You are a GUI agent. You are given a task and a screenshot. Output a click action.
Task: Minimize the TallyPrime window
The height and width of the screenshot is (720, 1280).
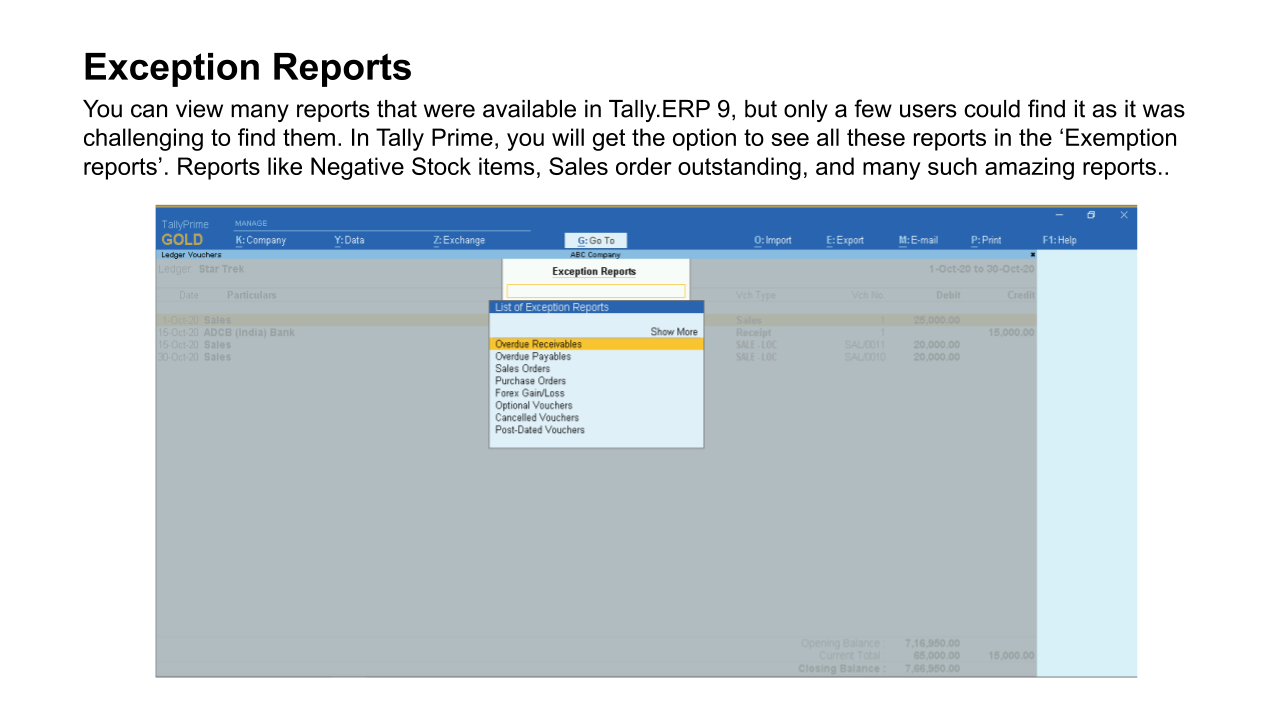pyautogui.click(x=1060, y=215)
